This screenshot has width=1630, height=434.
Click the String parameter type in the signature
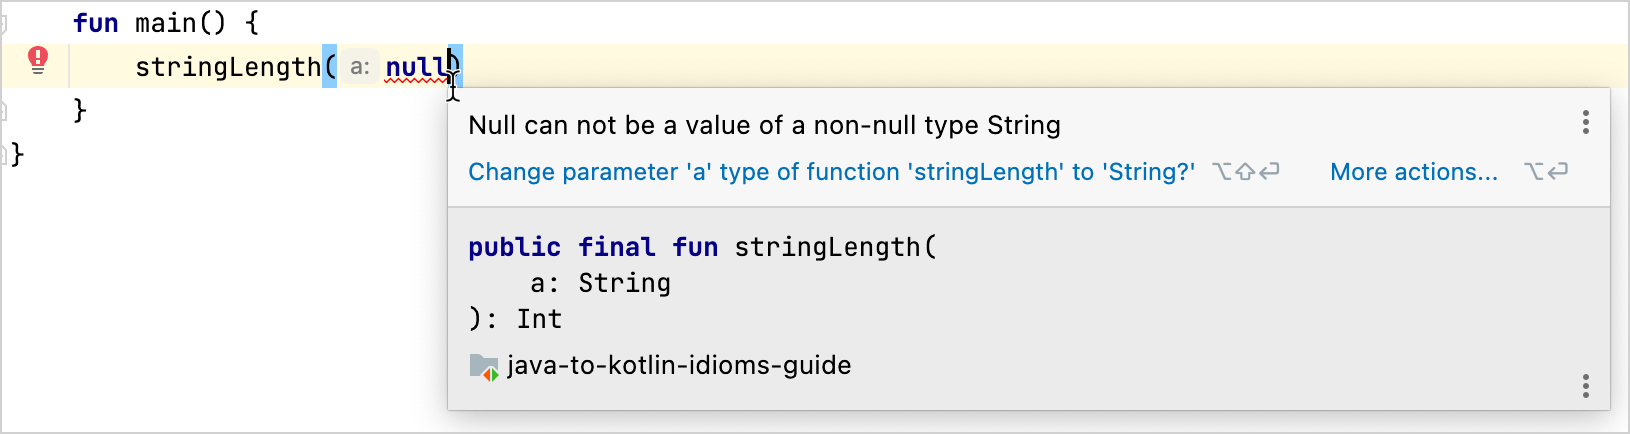point(624,283)
